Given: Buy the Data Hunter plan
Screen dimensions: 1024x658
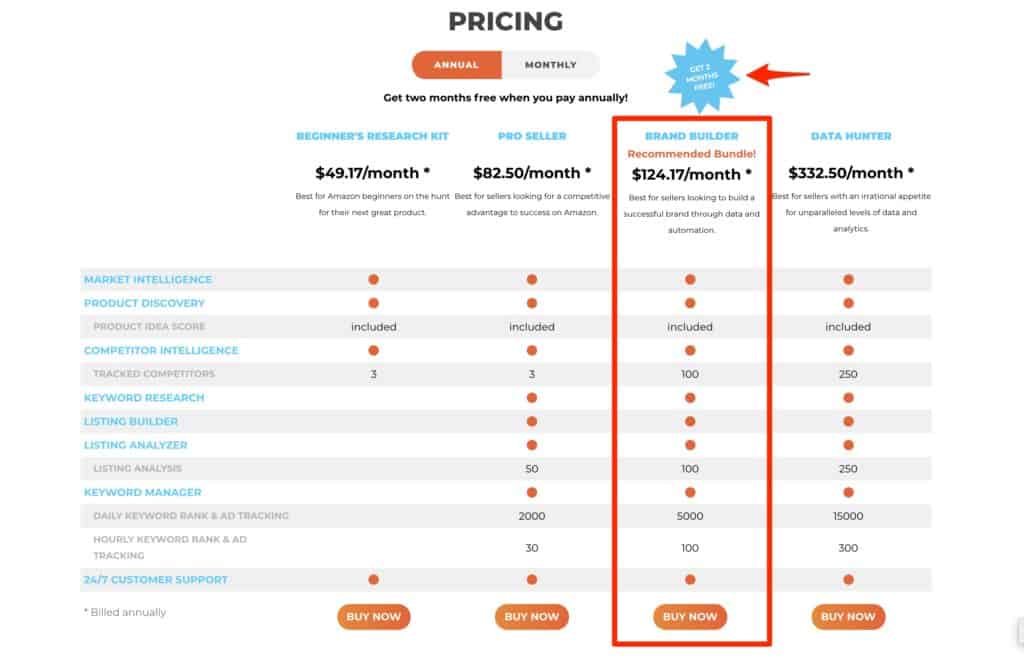Looking at the screenshot, I should [x=848, y=616].
